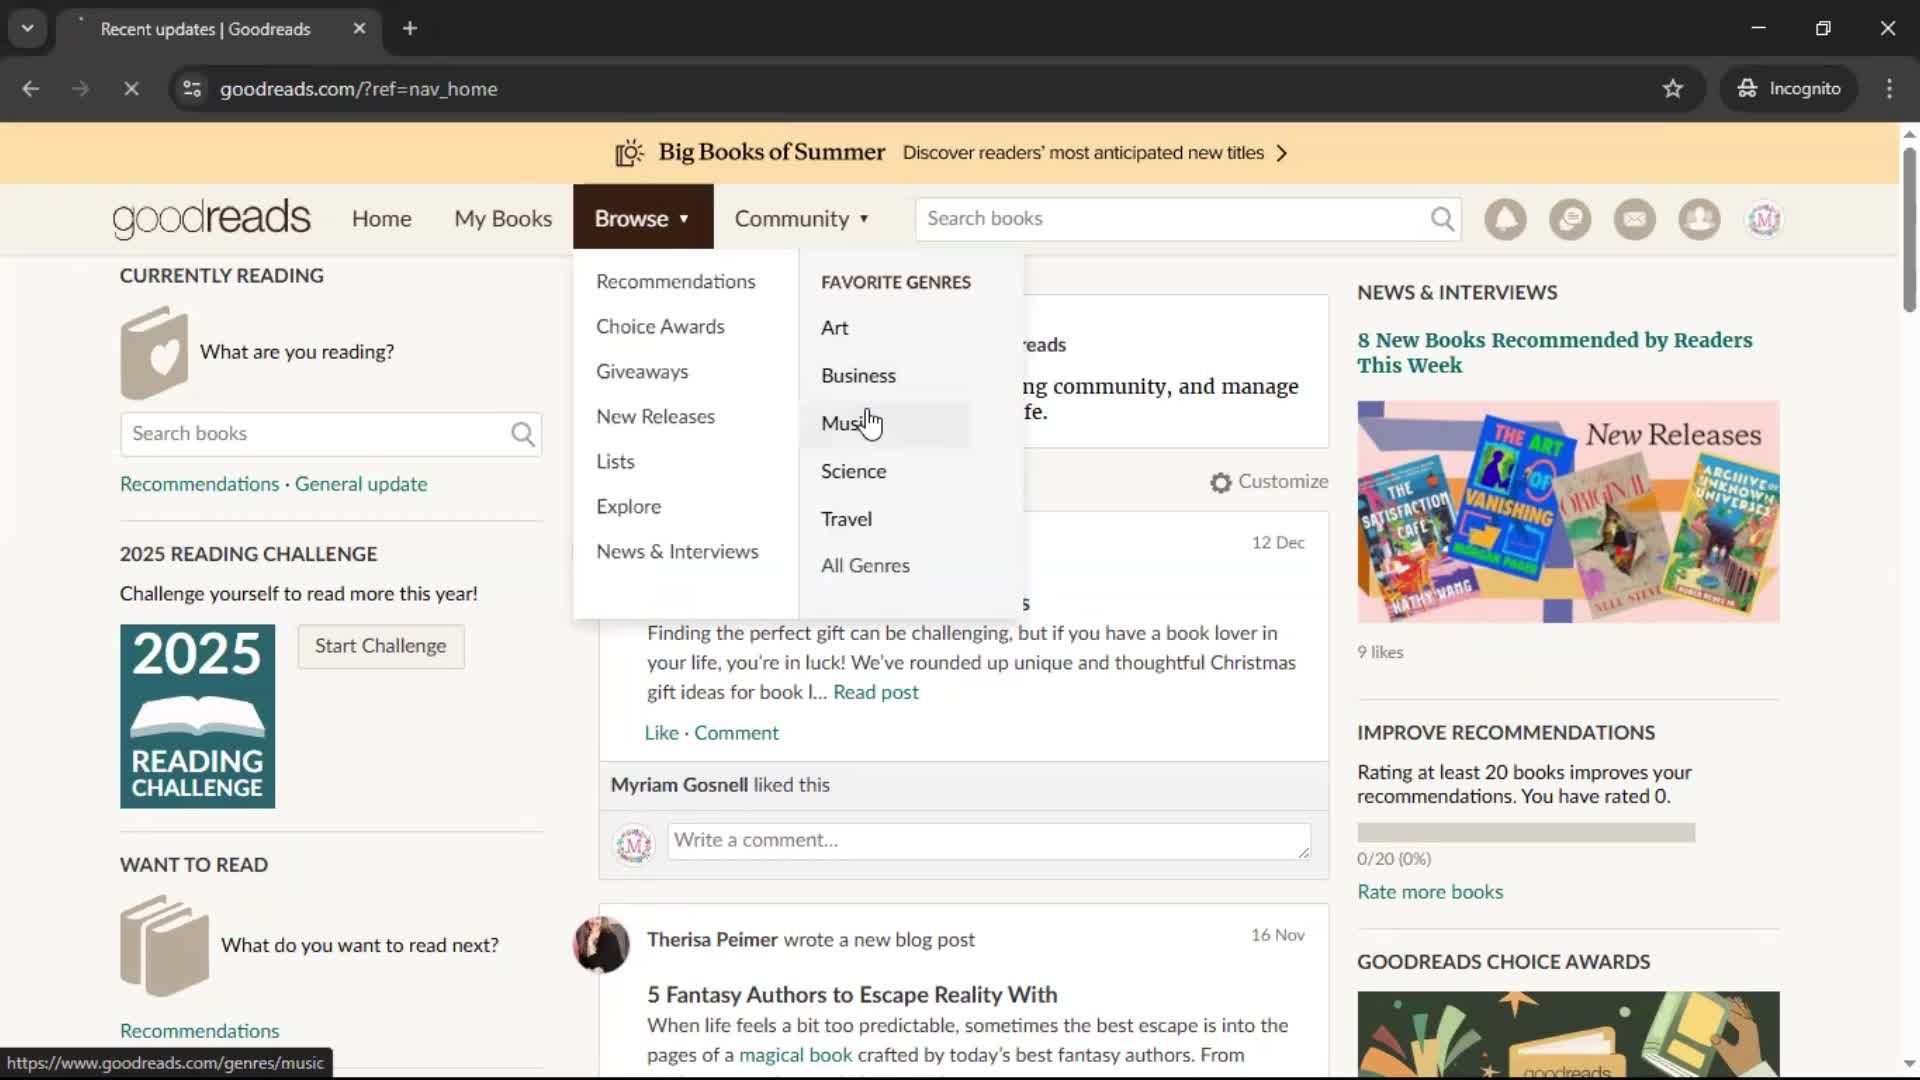Select Lists in the Browse menu

point(615,462)
